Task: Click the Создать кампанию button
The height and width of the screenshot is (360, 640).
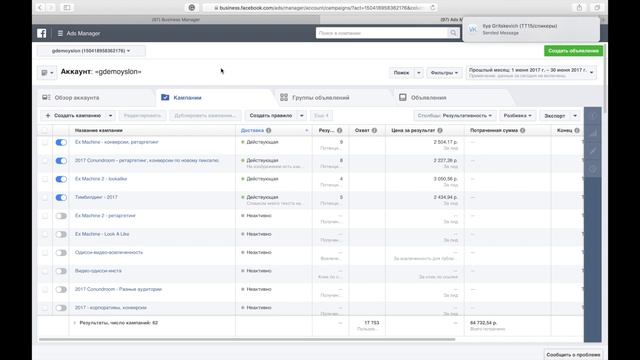Action: click(x=73, y=116)
